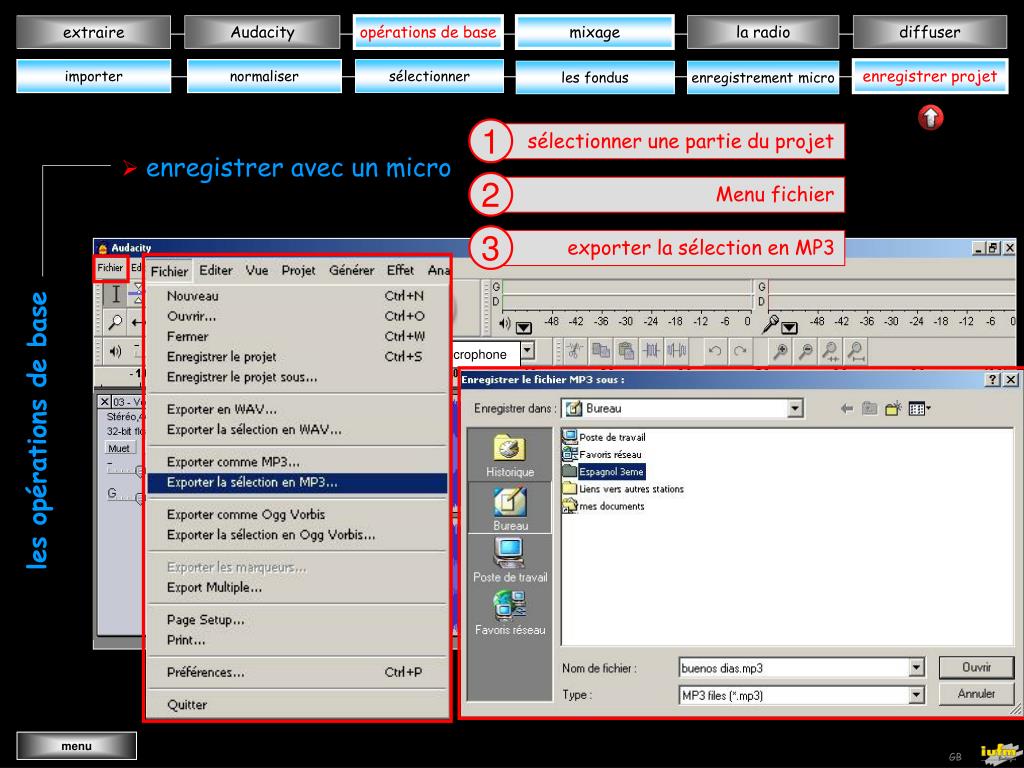This screenshot has width=1024, height=768.
Task: Select the magnifier zoom tool in Audacity toolbar
Action: coord(115,322)
